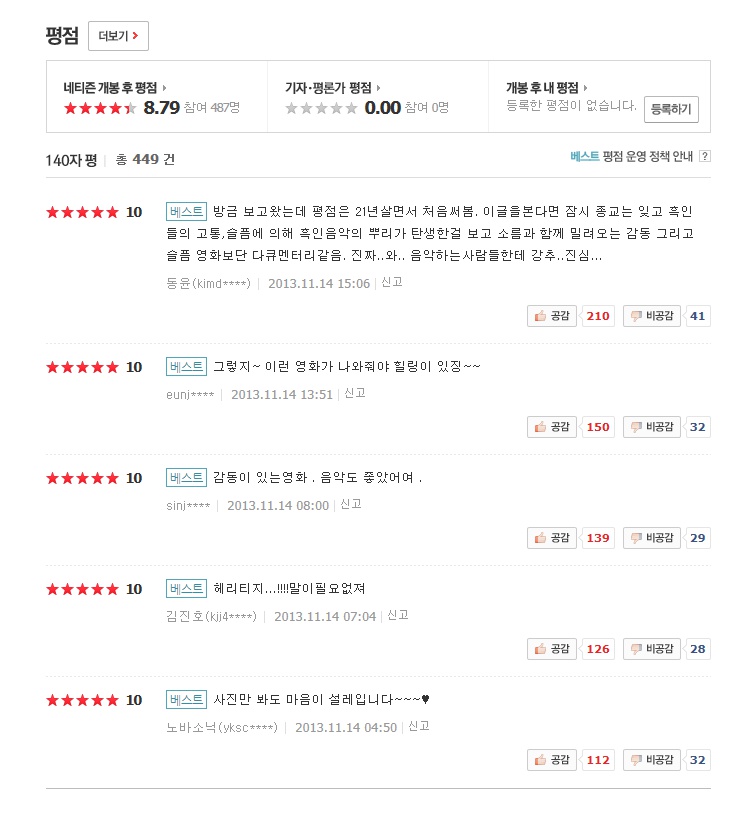Click the 등록하기 button
This screenshot has height=813, width=756.
click(670, 110)
